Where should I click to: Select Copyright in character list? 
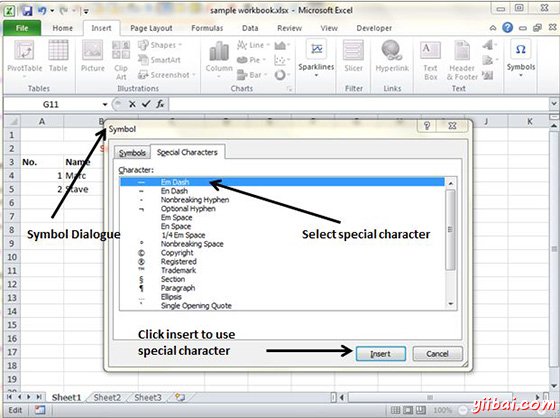[282, 253]
